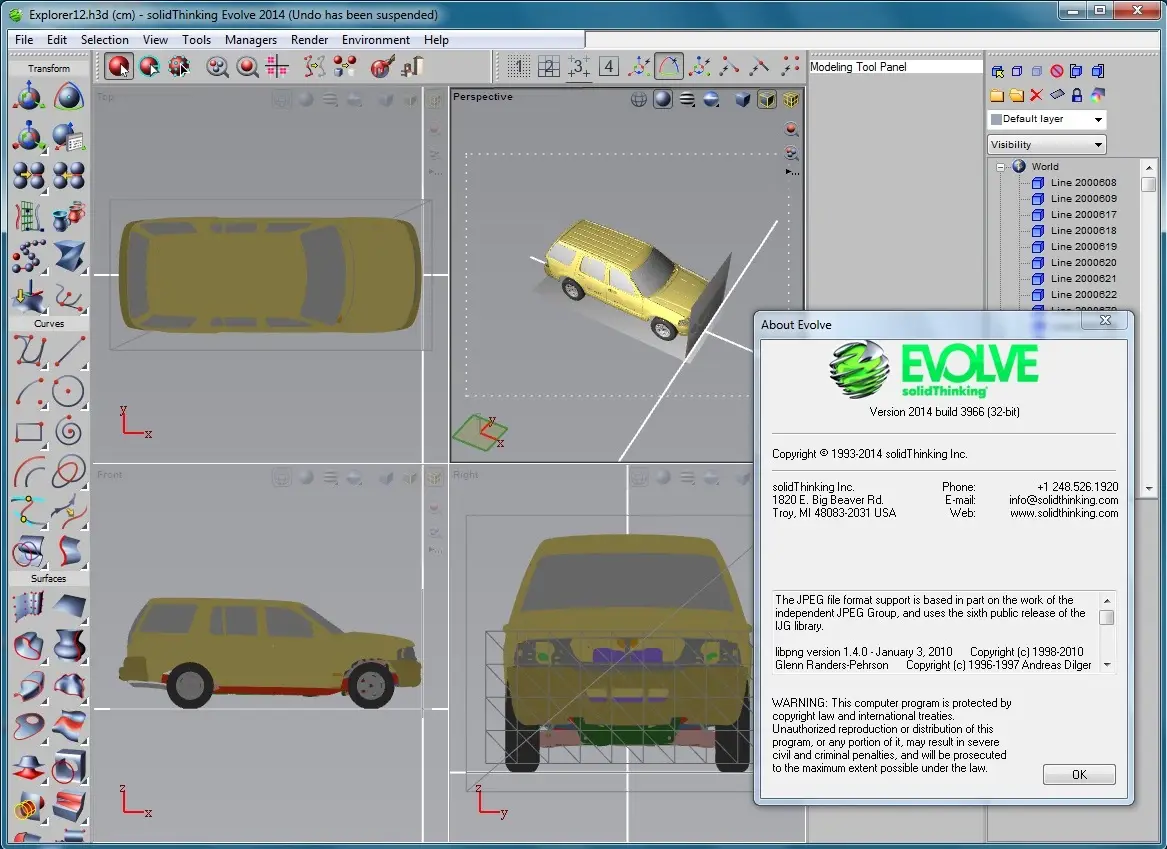The height and width of the screenshot is (849, 1167).
Task: Open the Selection menu
Action: [104, 39]
